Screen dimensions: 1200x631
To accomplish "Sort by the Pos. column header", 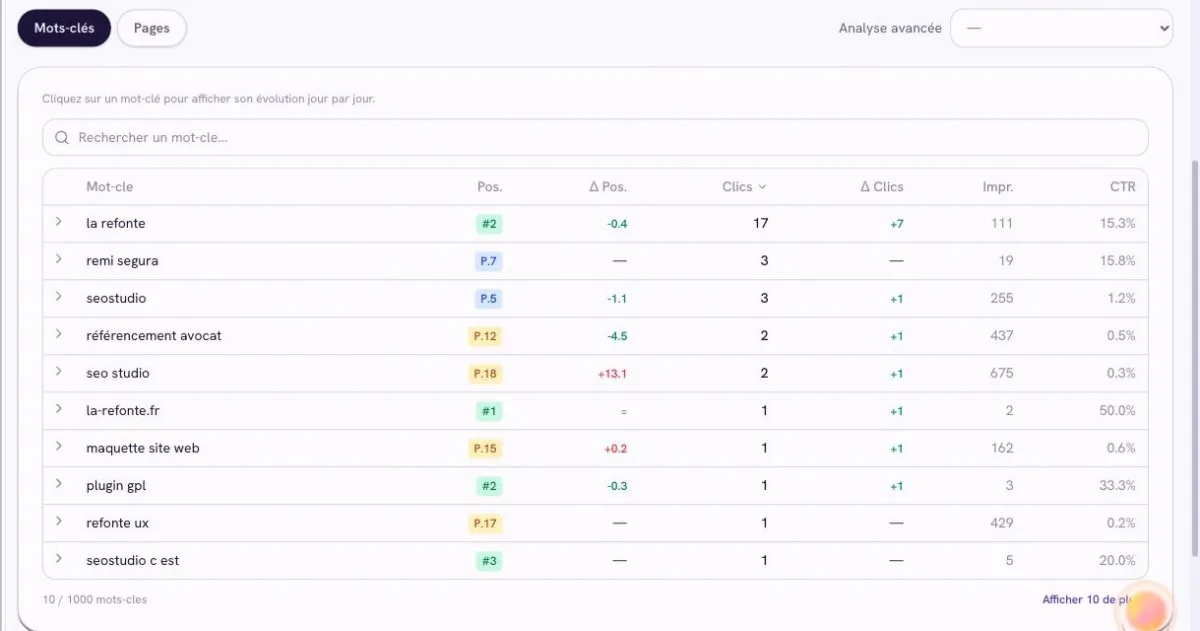I will tap(490, 187).
